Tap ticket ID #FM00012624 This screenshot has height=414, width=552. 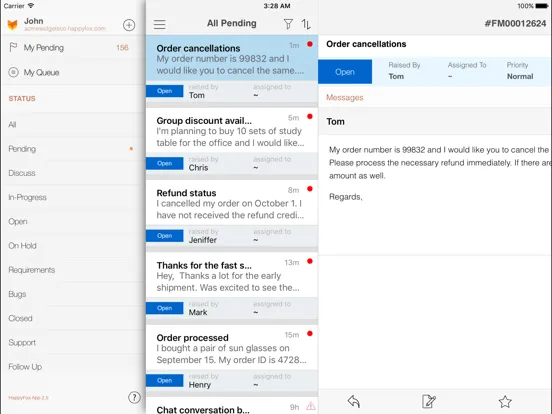(x=515, y=24)
